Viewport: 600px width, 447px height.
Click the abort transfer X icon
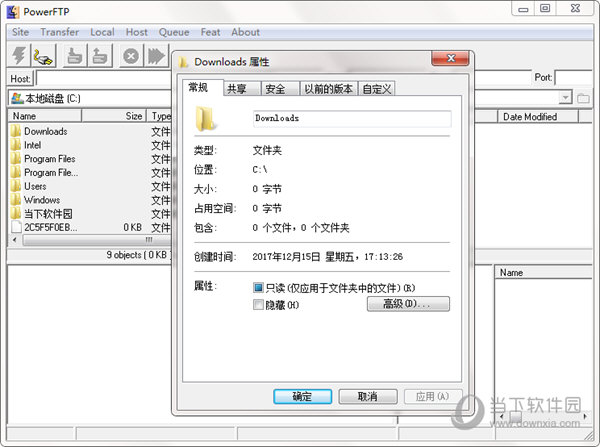click(x=131, y=55)
